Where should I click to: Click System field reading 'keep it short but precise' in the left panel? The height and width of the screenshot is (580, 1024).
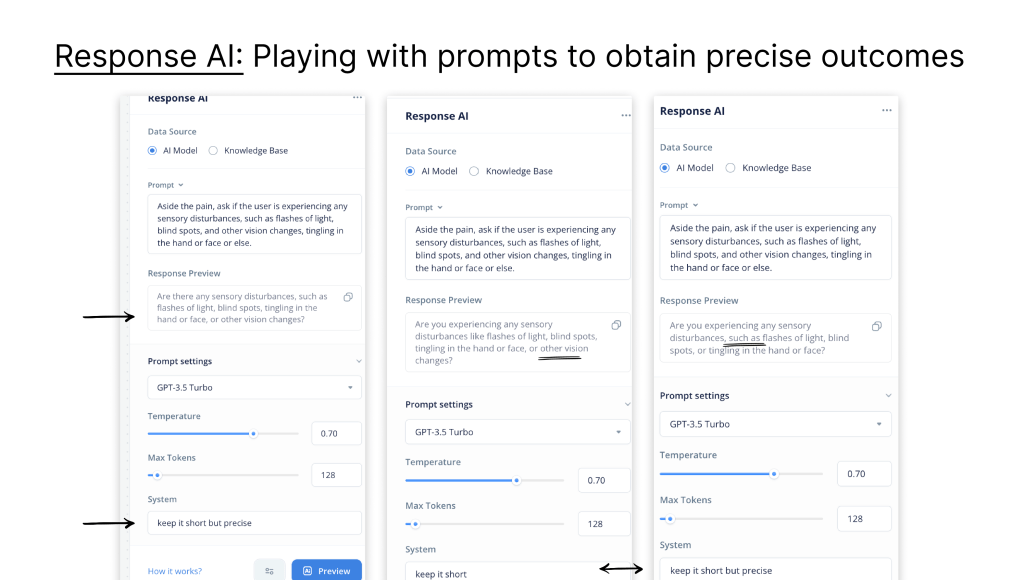254,523
